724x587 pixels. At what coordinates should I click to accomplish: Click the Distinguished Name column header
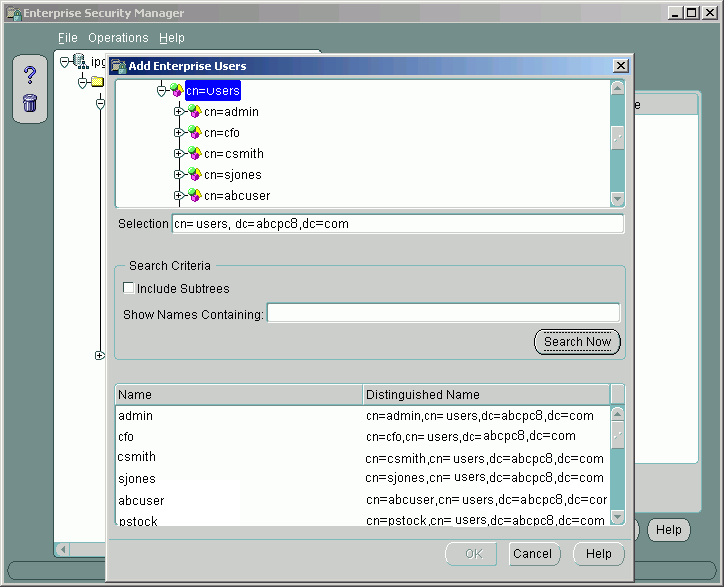486,394
